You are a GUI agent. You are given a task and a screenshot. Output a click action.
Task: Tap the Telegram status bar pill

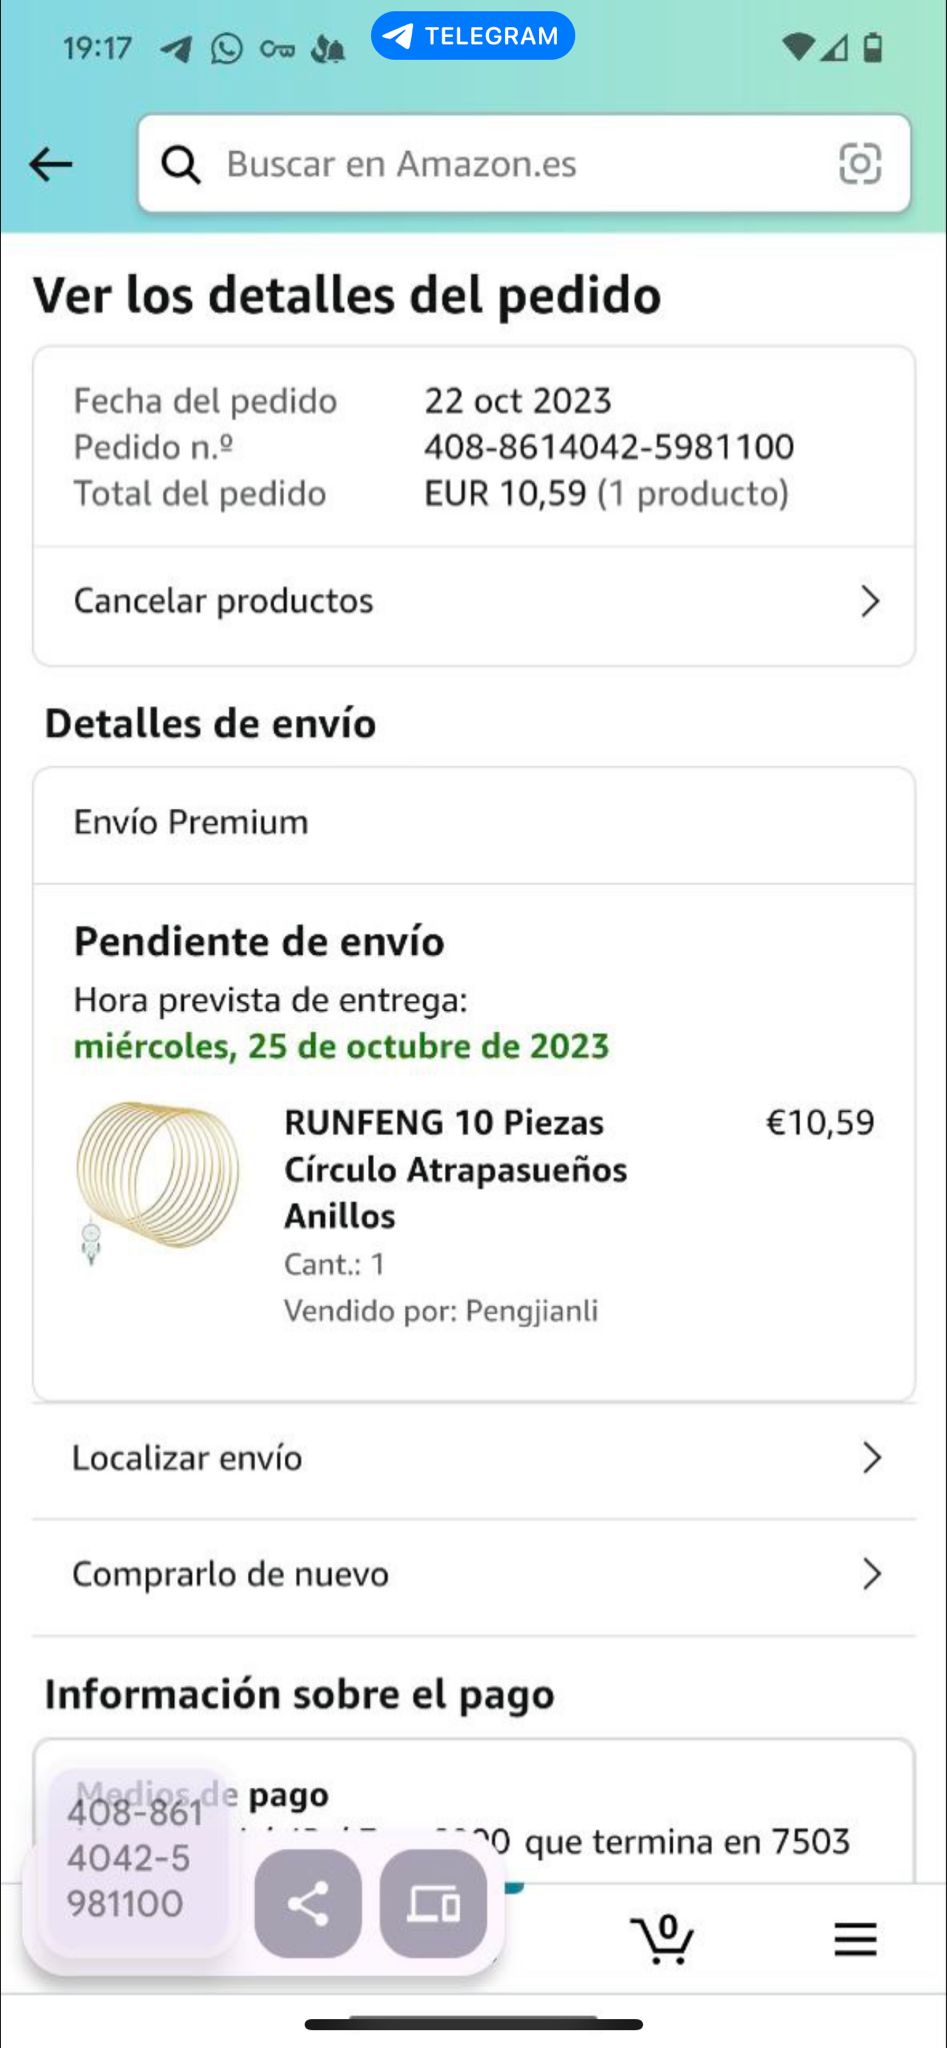[472, 37]
